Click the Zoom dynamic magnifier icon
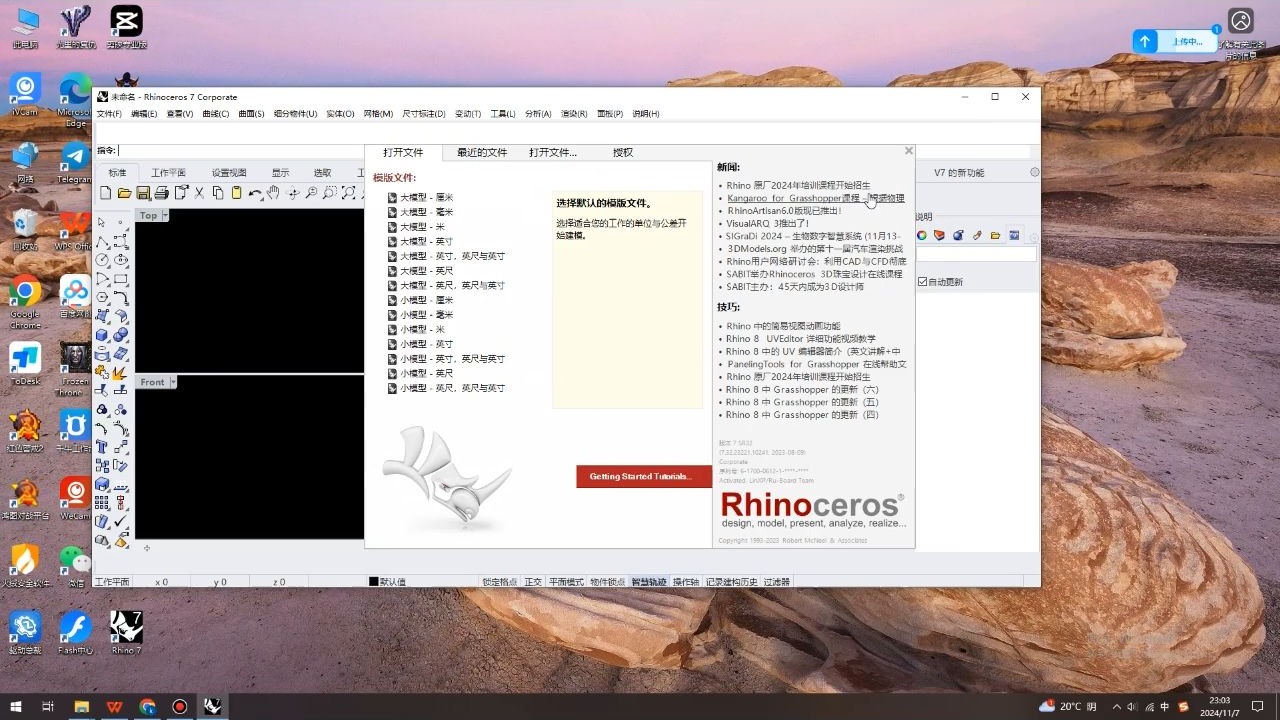Viewport: 1280px width, 720px height. tap(311, 193)
